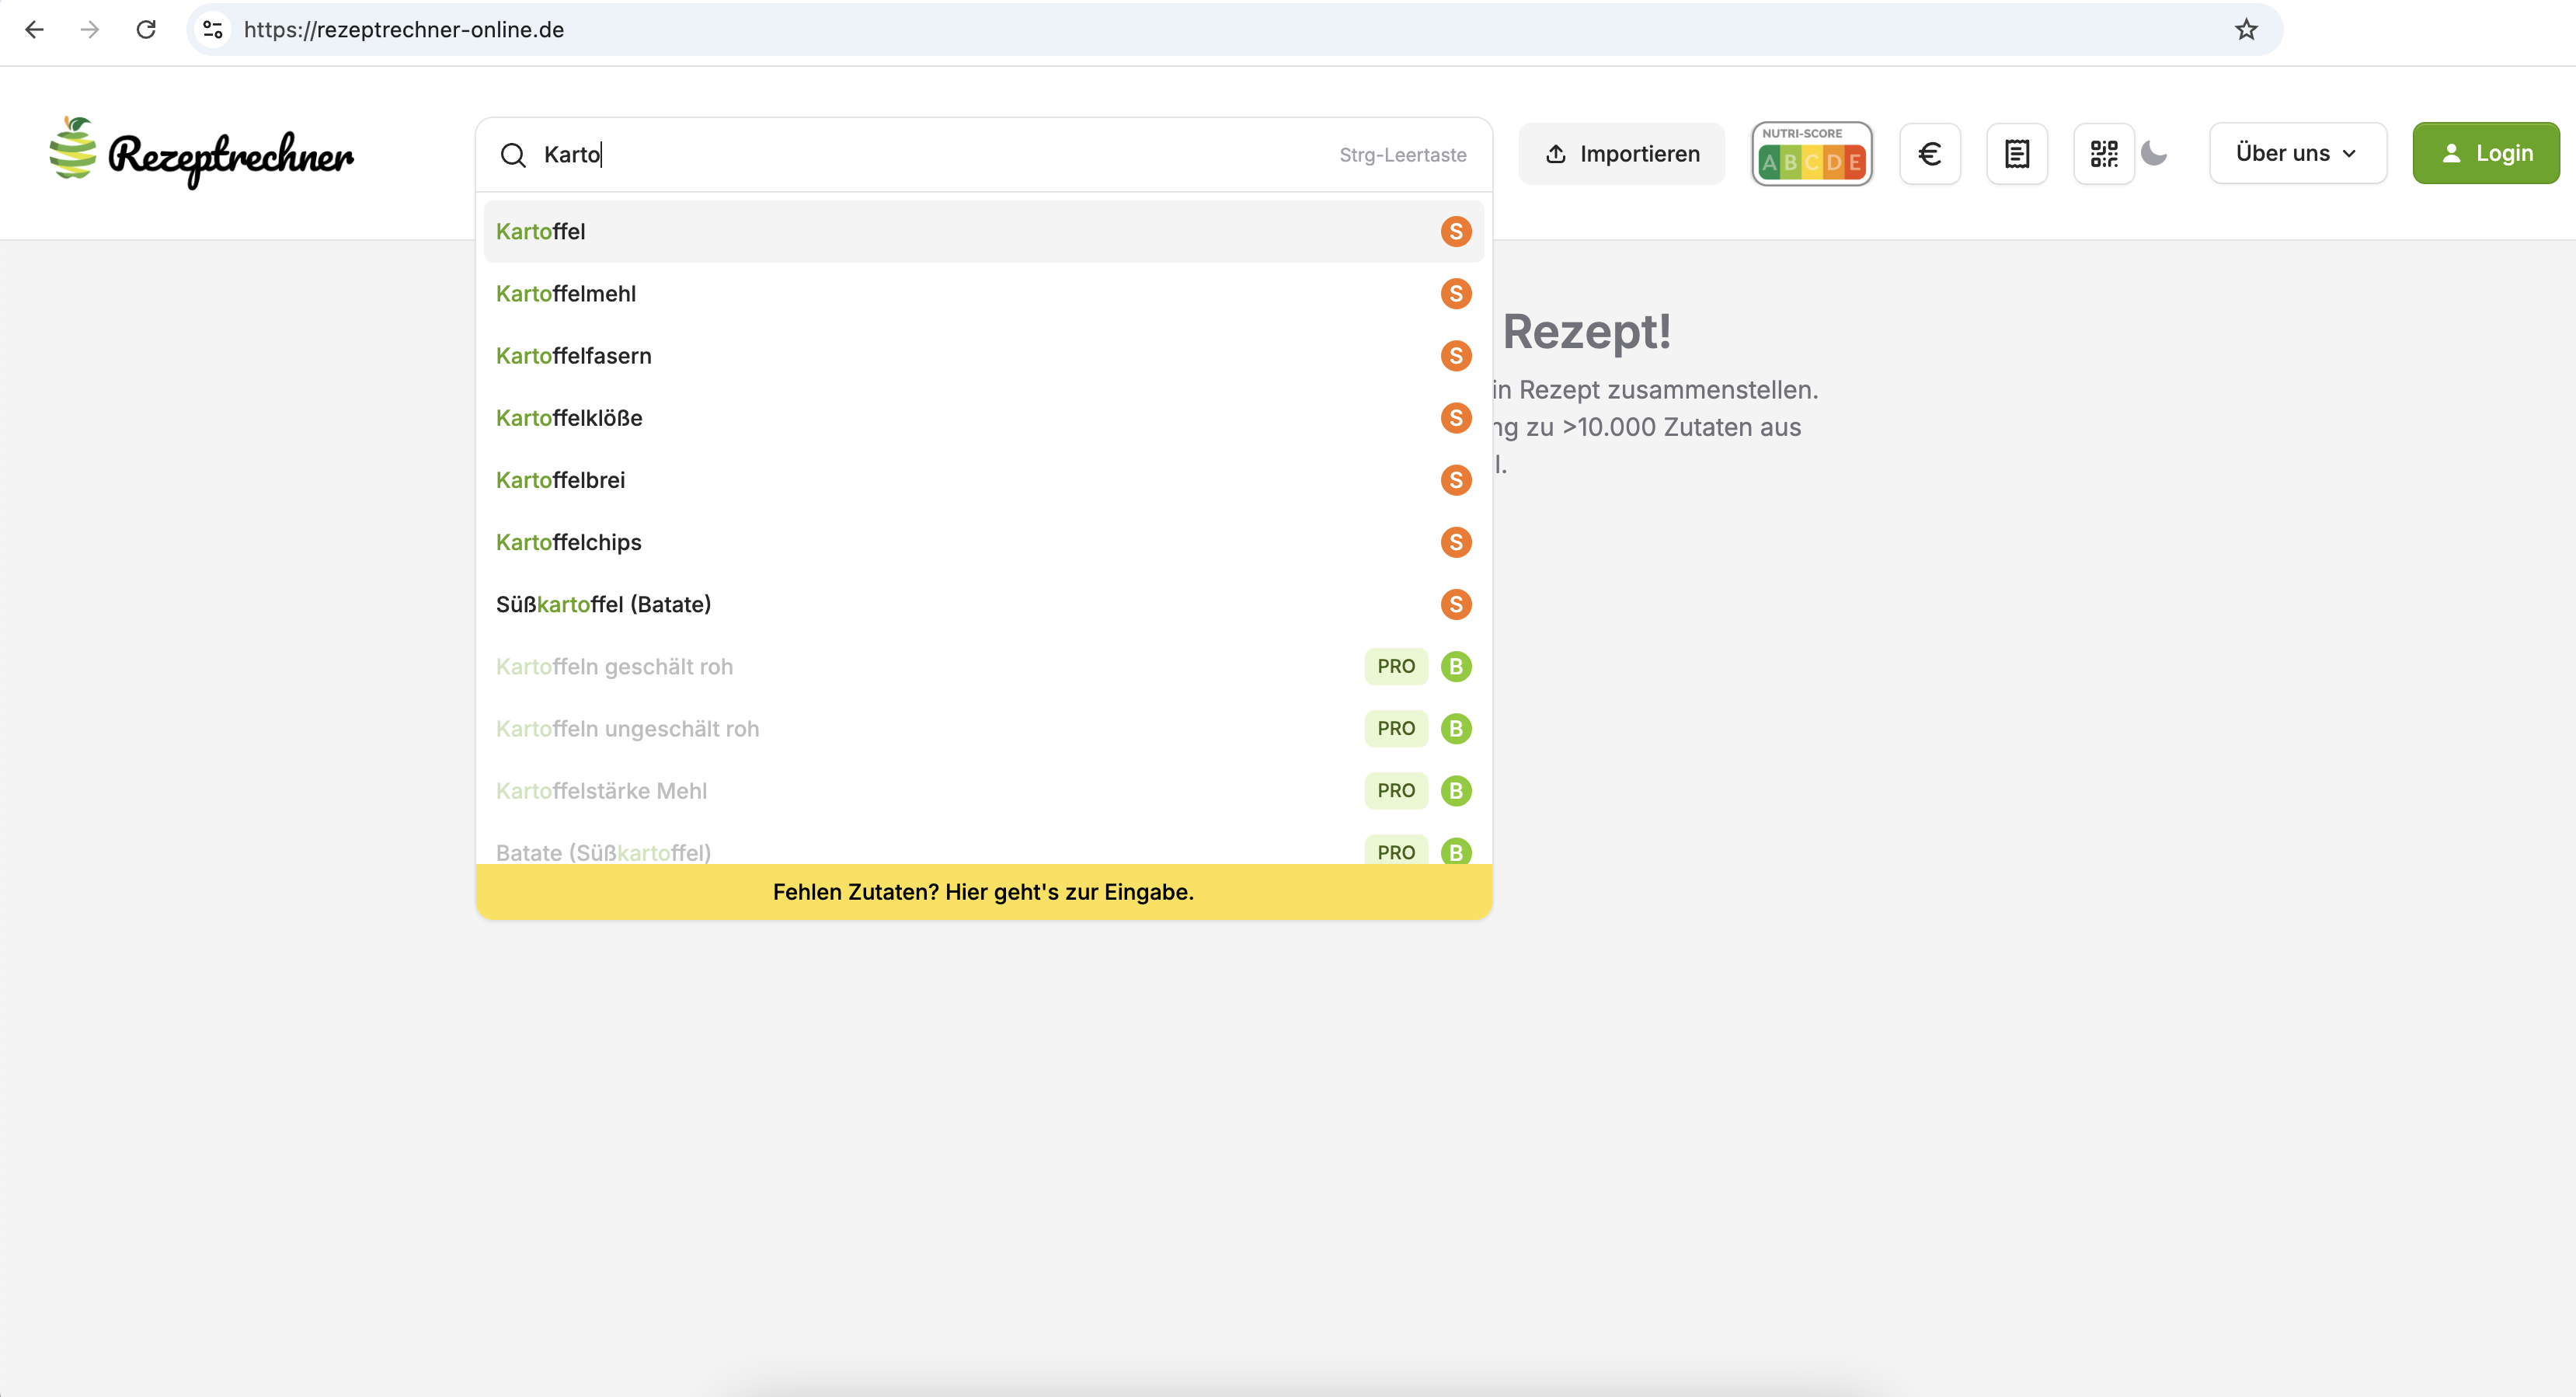Pick PRO item Kartoffeln geschält roh

click(614, 666)
